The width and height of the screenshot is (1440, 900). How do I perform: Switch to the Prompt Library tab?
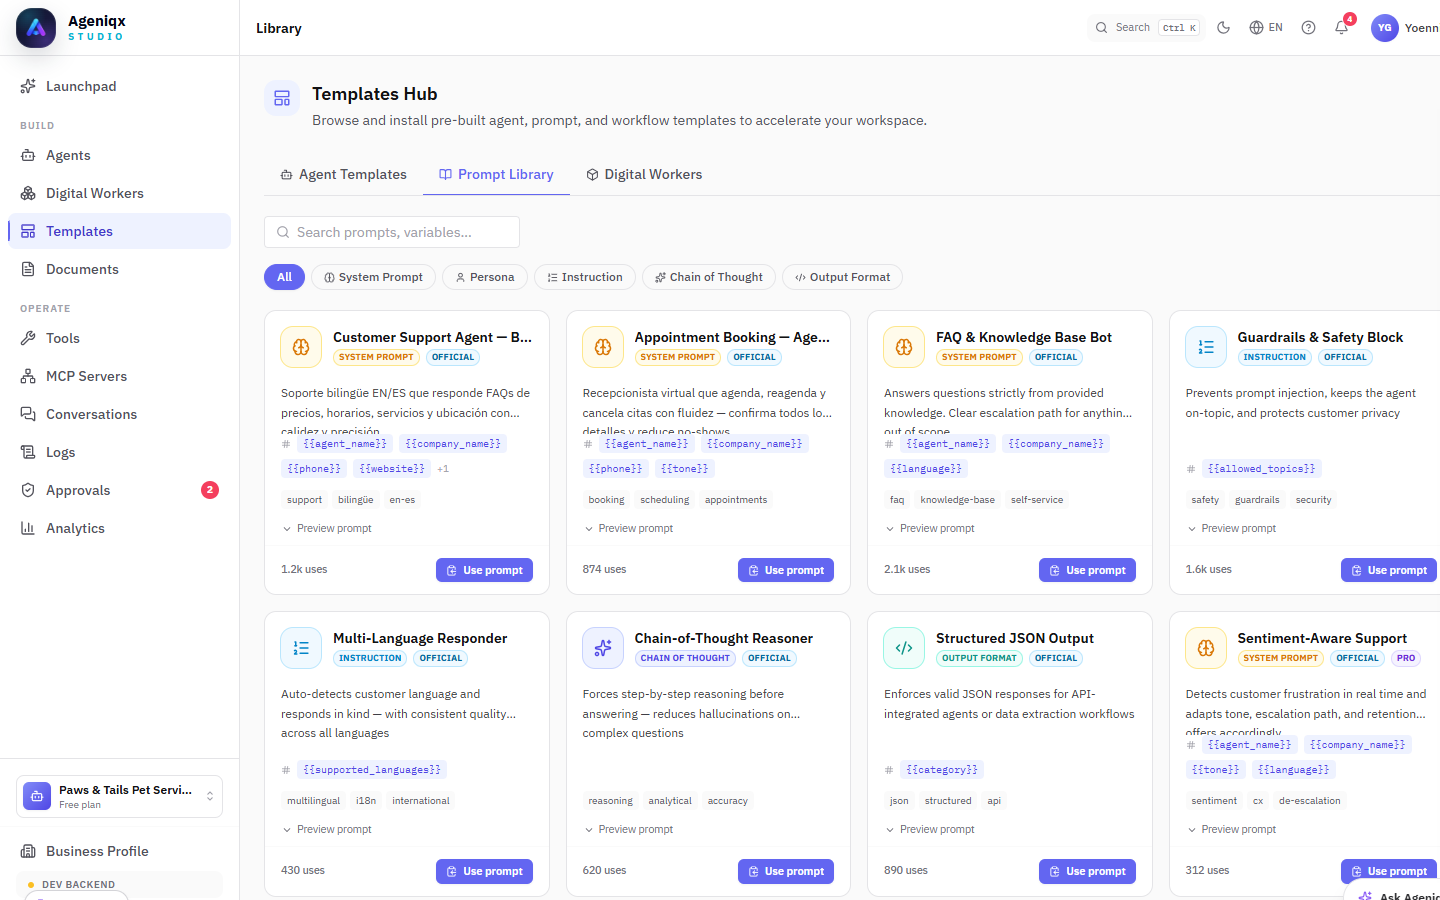(496, 174)
